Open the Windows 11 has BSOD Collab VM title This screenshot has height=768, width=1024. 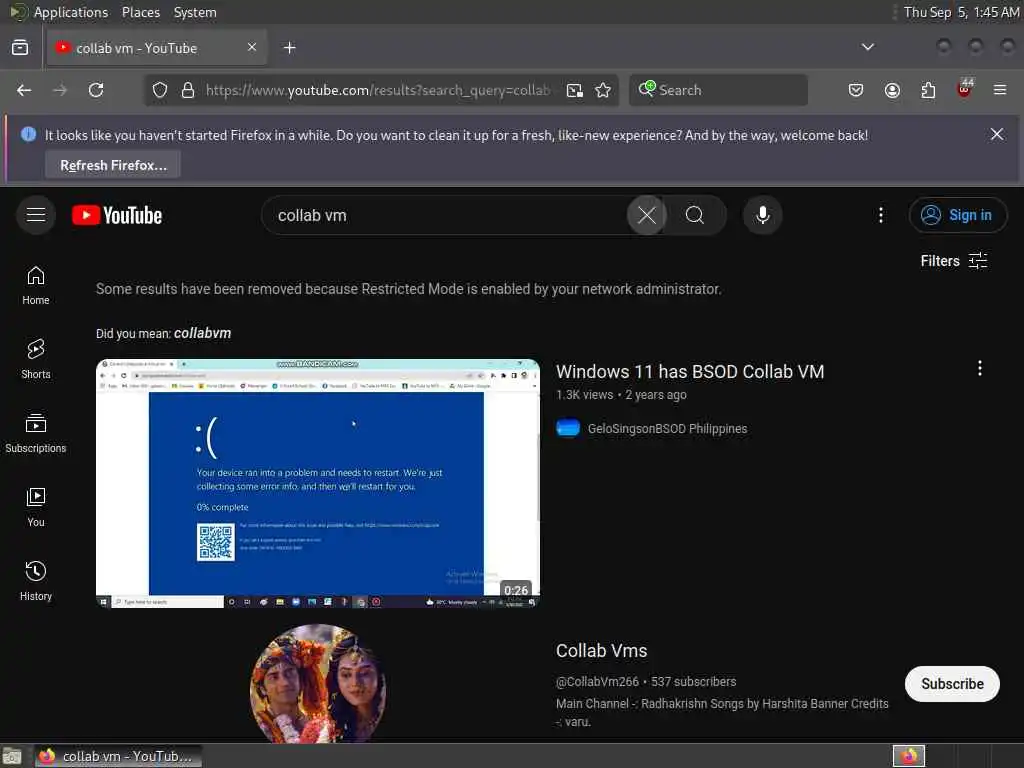tap(690, 372)
